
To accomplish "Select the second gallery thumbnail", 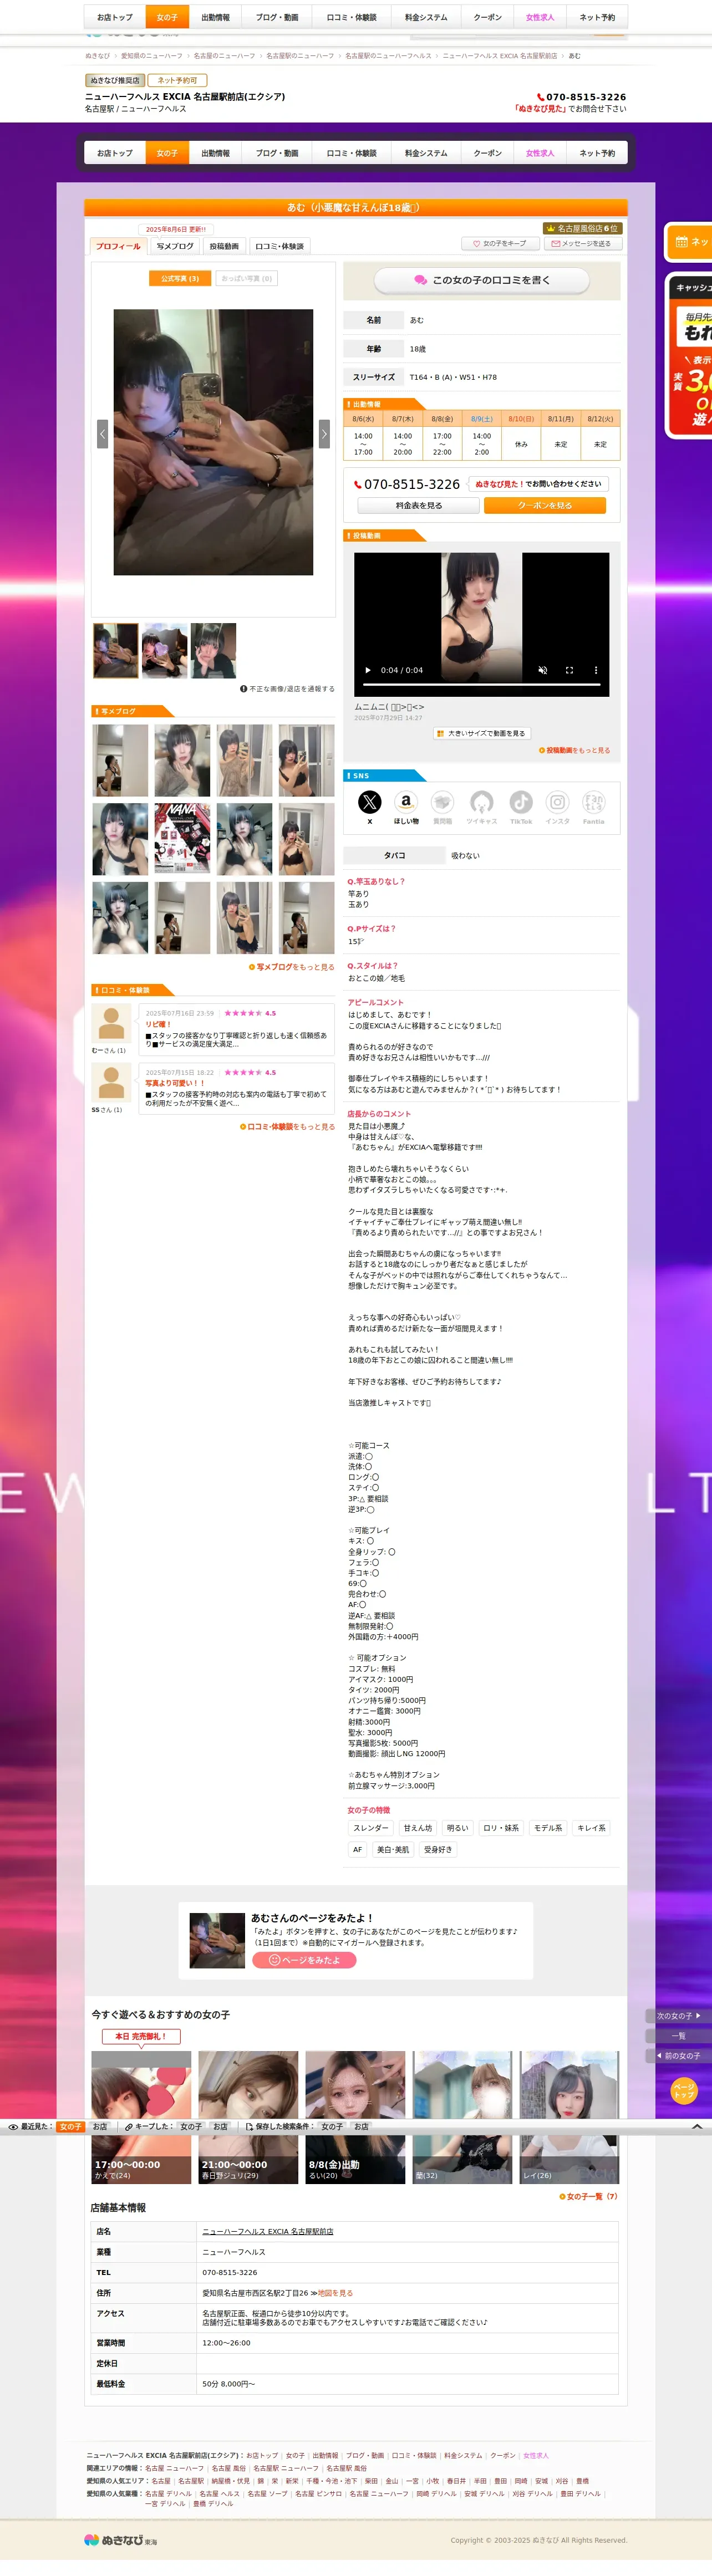I will [165, 651].
